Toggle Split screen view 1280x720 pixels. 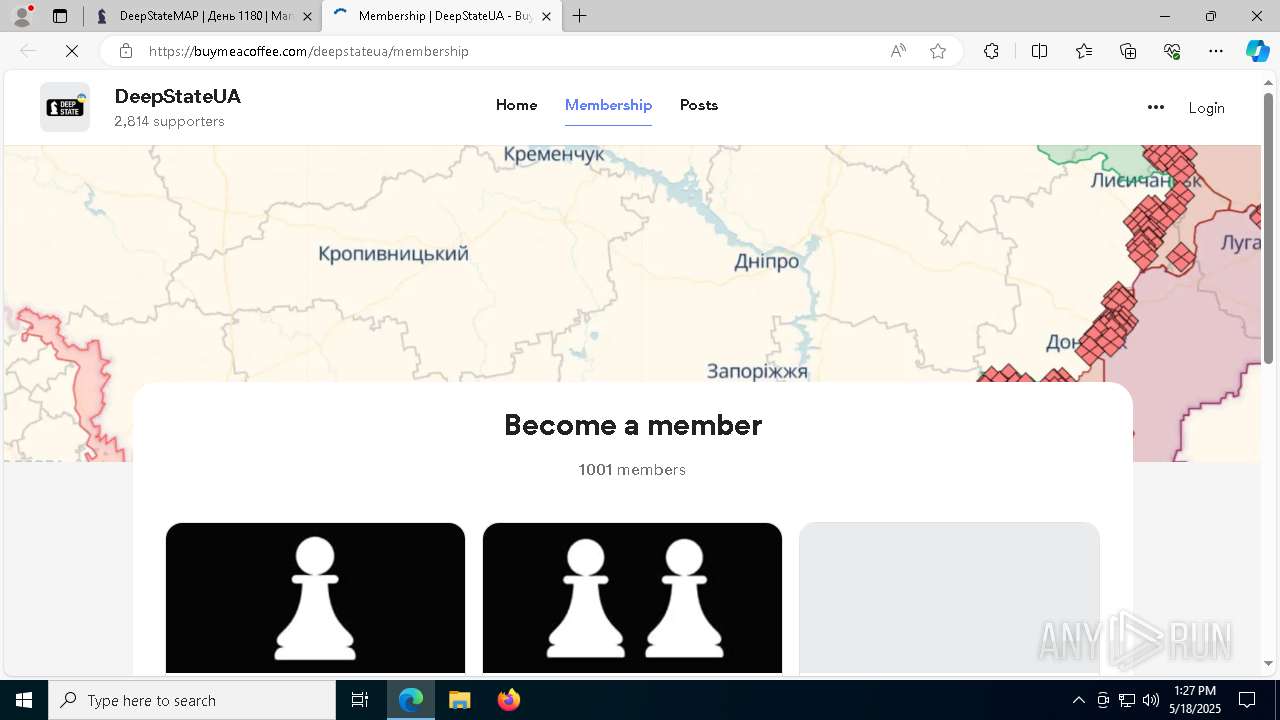[x=1039, y=51]
